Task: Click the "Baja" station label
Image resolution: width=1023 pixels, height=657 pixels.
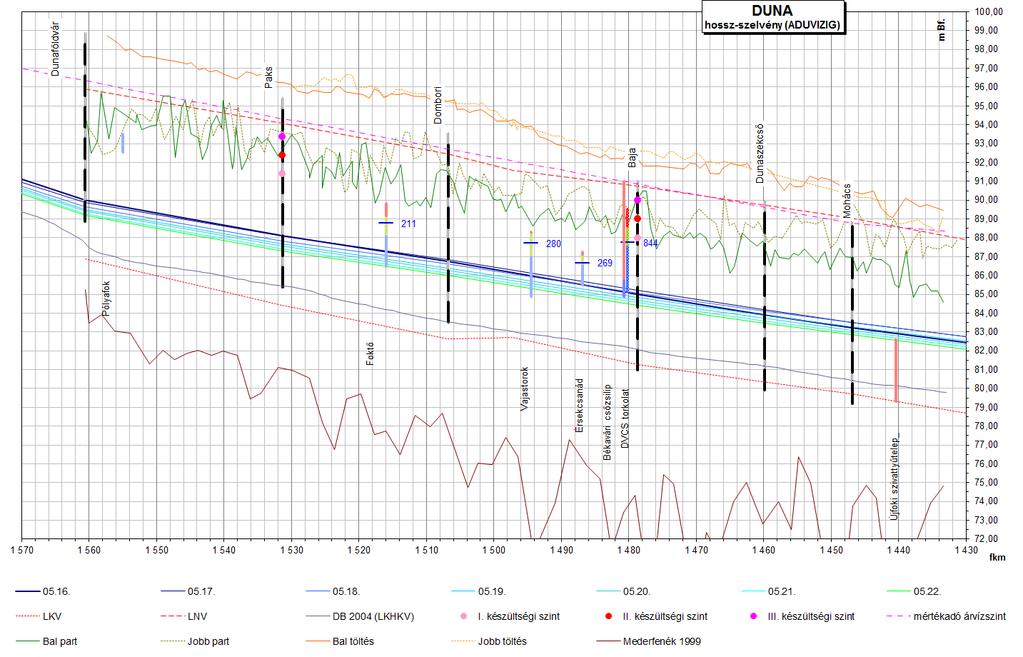Action: pos(632,157)
